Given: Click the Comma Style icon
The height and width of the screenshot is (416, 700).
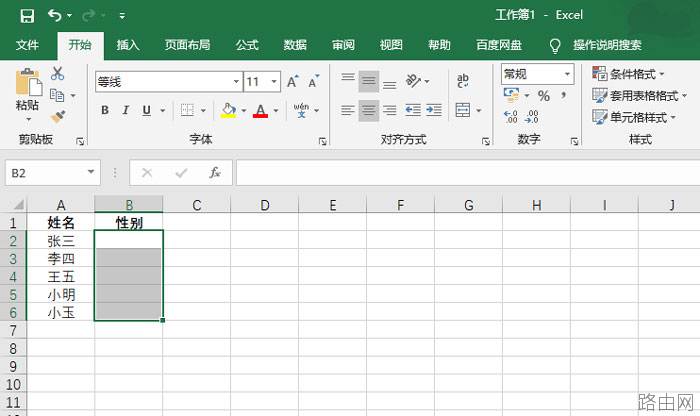Looking at the screenshot, I should [564, 96].
